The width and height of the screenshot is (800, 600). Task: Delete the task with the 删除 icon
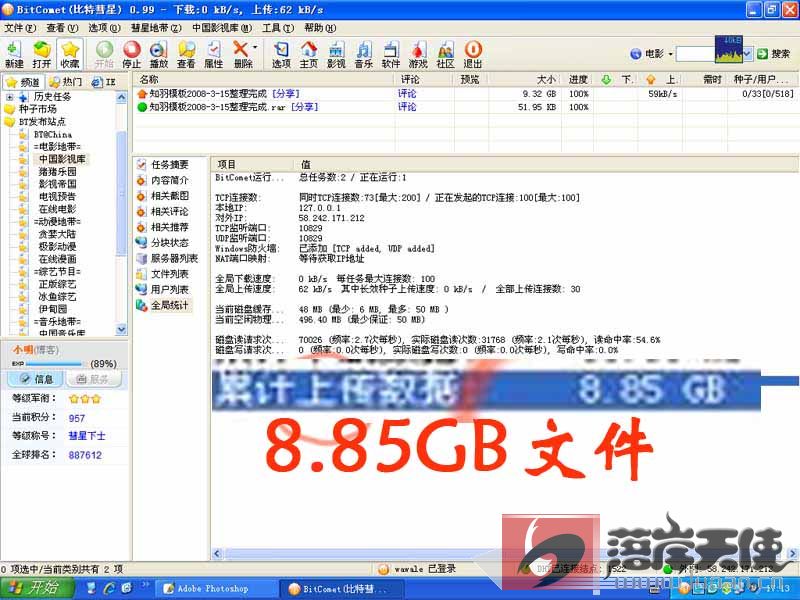click(x=241, y=54)
